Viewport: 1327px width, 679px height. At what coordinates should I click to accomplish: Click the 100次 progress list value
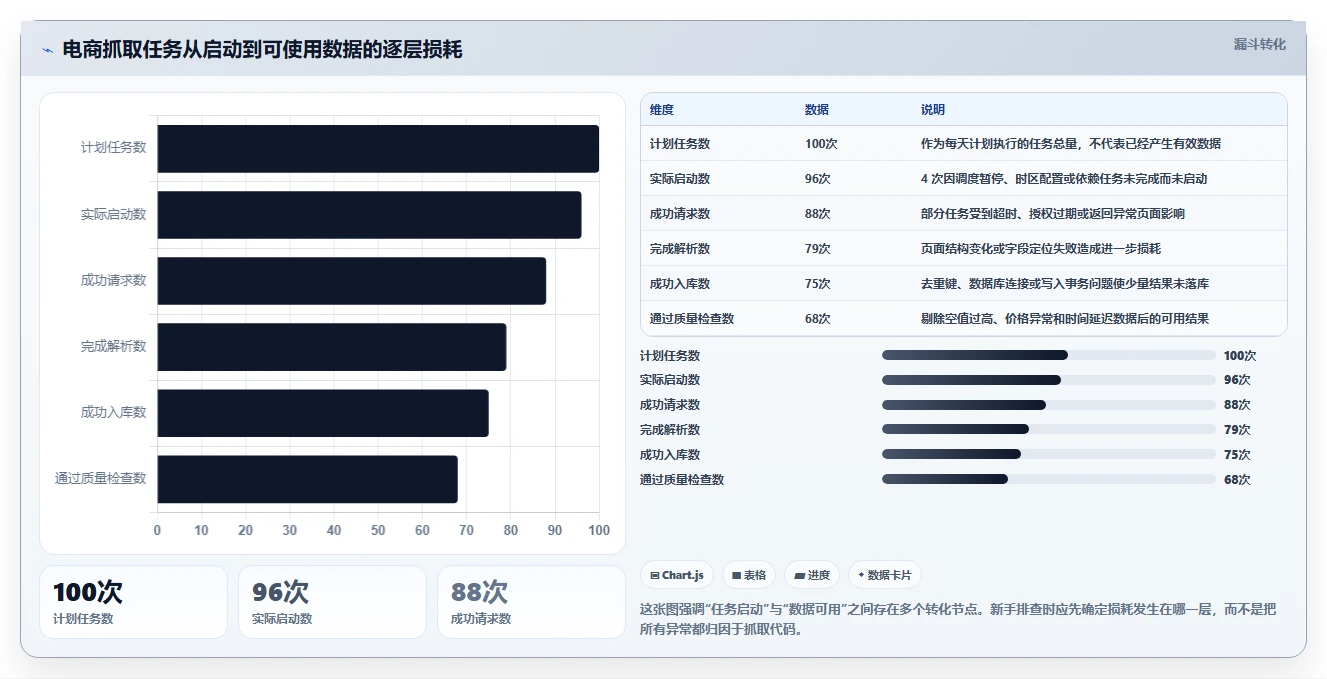pyautogui.click(x=1240, y=356)
